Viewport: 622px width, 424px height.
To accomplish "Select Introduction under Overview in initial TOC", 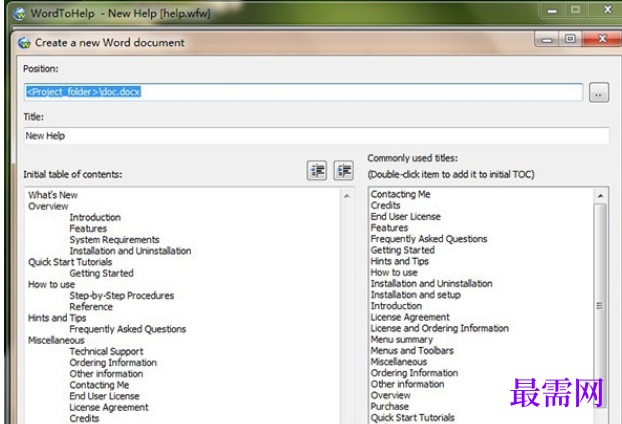I will tap(95, 217).
